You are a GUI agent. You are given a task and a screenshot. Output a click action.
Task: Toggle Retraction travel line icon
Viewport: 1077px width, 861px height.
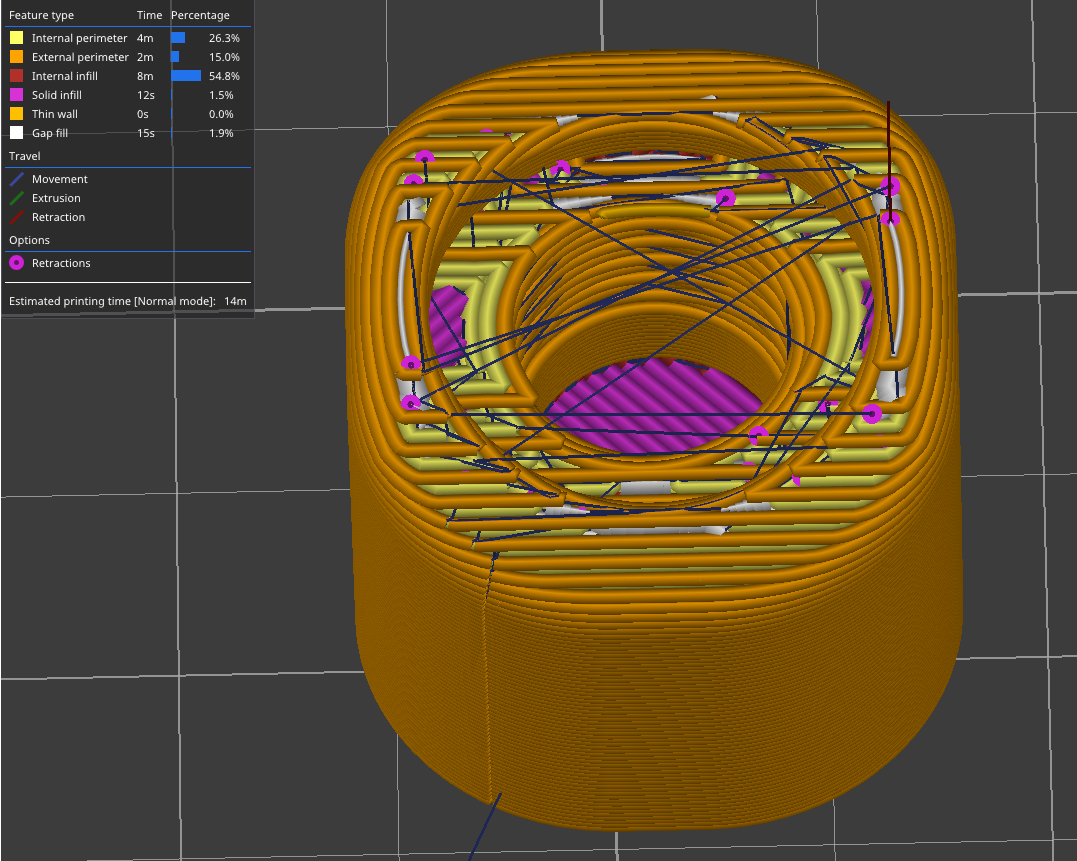click(x=16, y=217)
